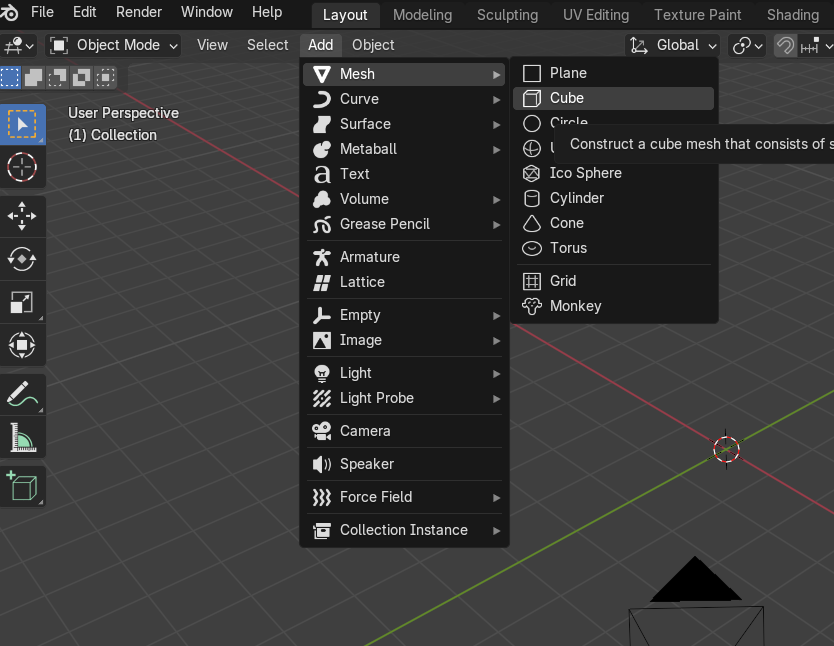
Task: Select the Rotate tool
Action: 22,259
